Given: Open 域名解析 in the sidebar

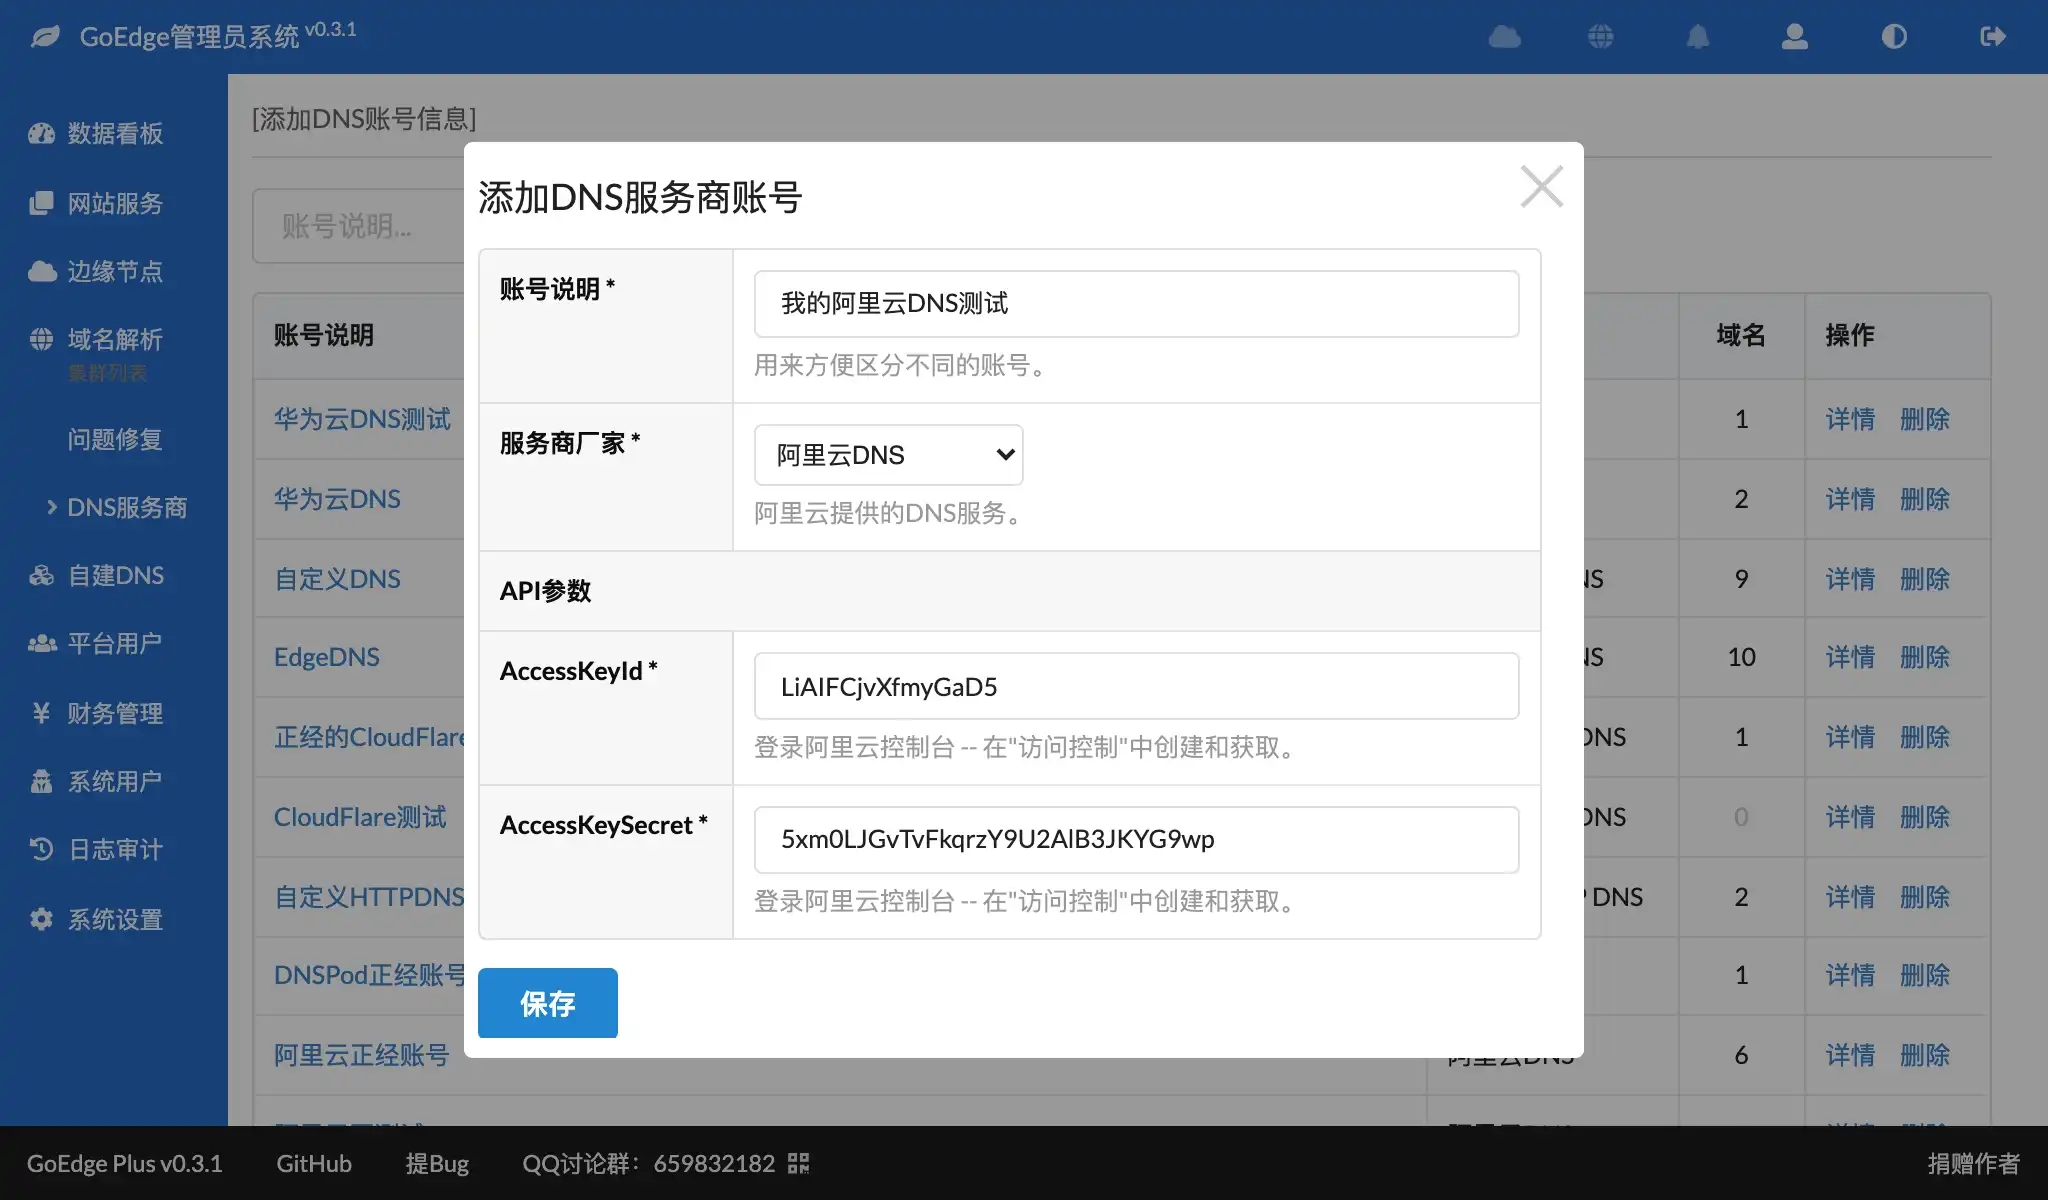Looking at the screenshot, I should [x=114, y=340].
